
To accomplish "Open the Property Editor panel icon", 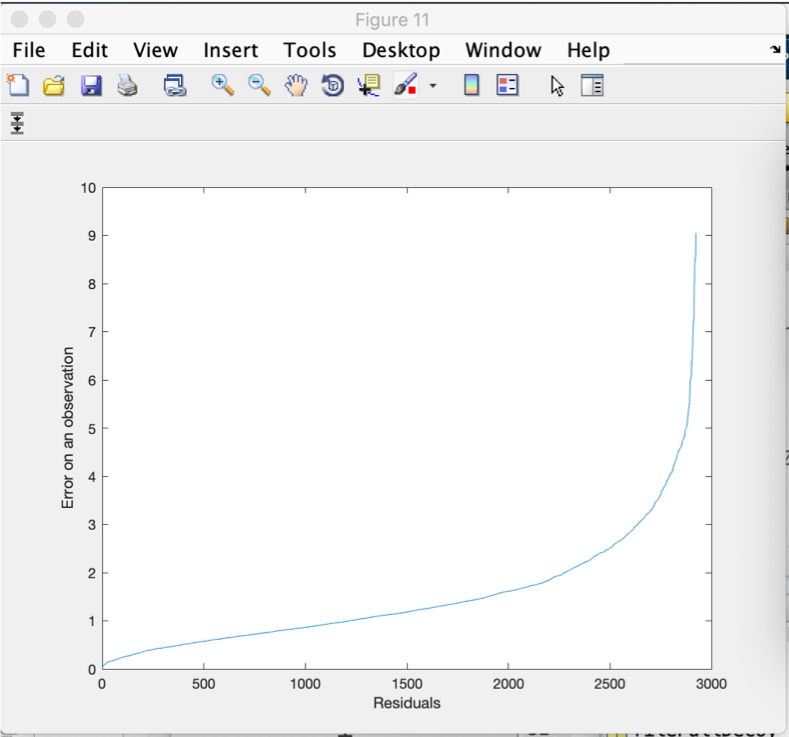I will [x=592, y=85].
